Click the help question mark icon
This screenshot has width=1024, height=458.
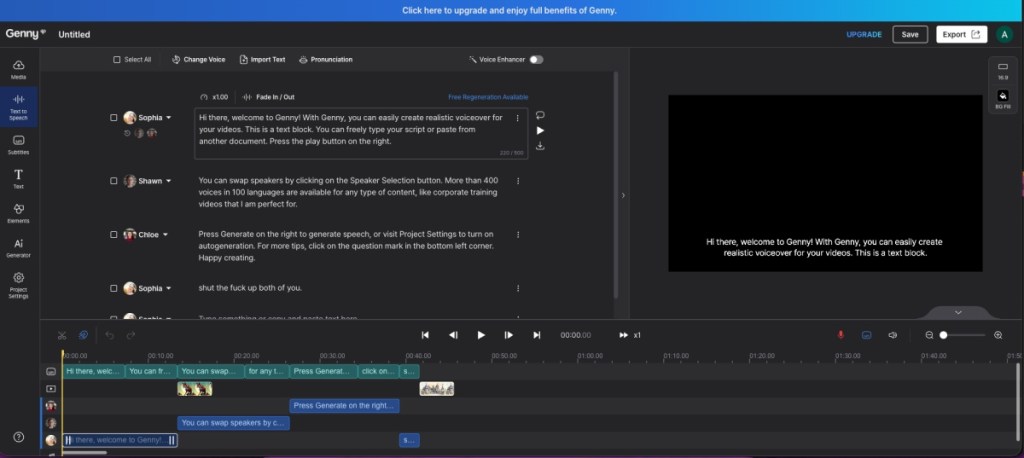coord(18,437)
